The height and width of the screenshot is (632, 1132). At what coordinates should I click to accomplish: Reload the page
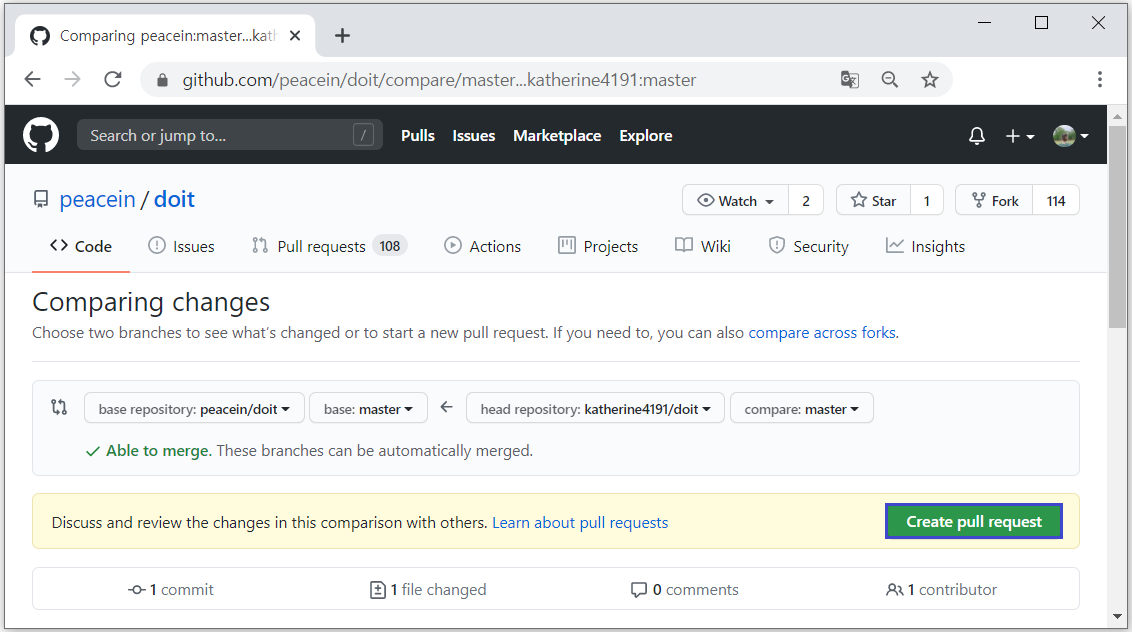tap(113, 79)
